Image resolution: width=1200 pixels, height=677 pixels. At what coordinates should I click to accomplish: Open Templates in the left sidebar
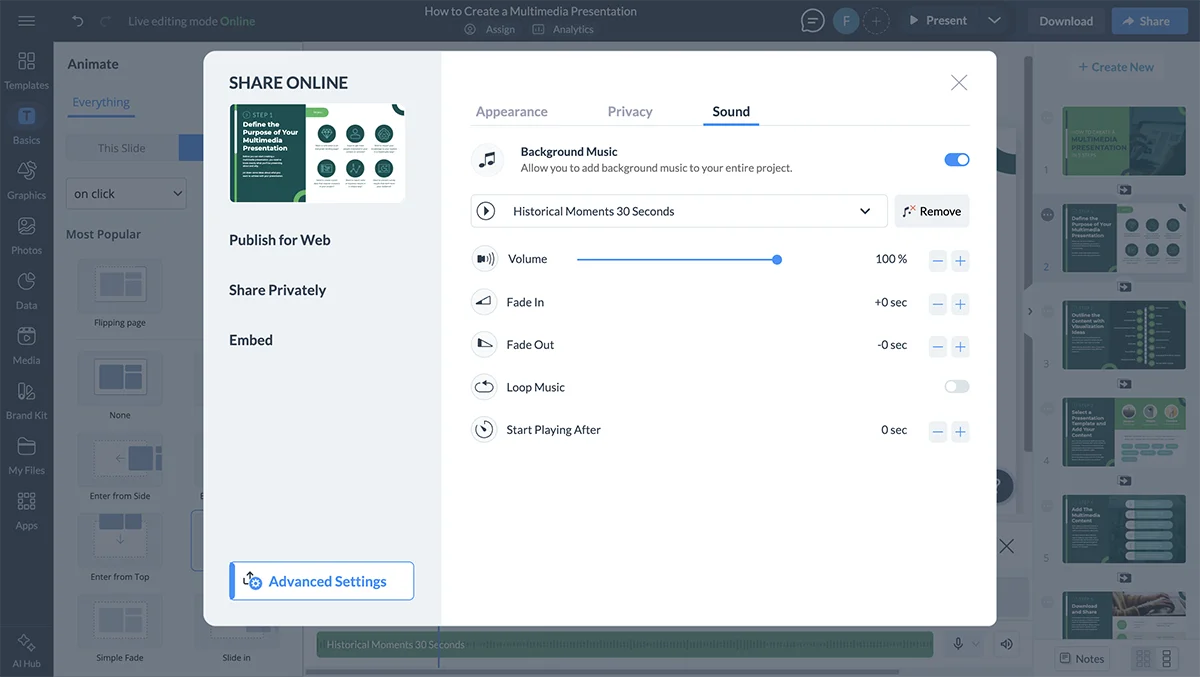(x=26, y=70)
